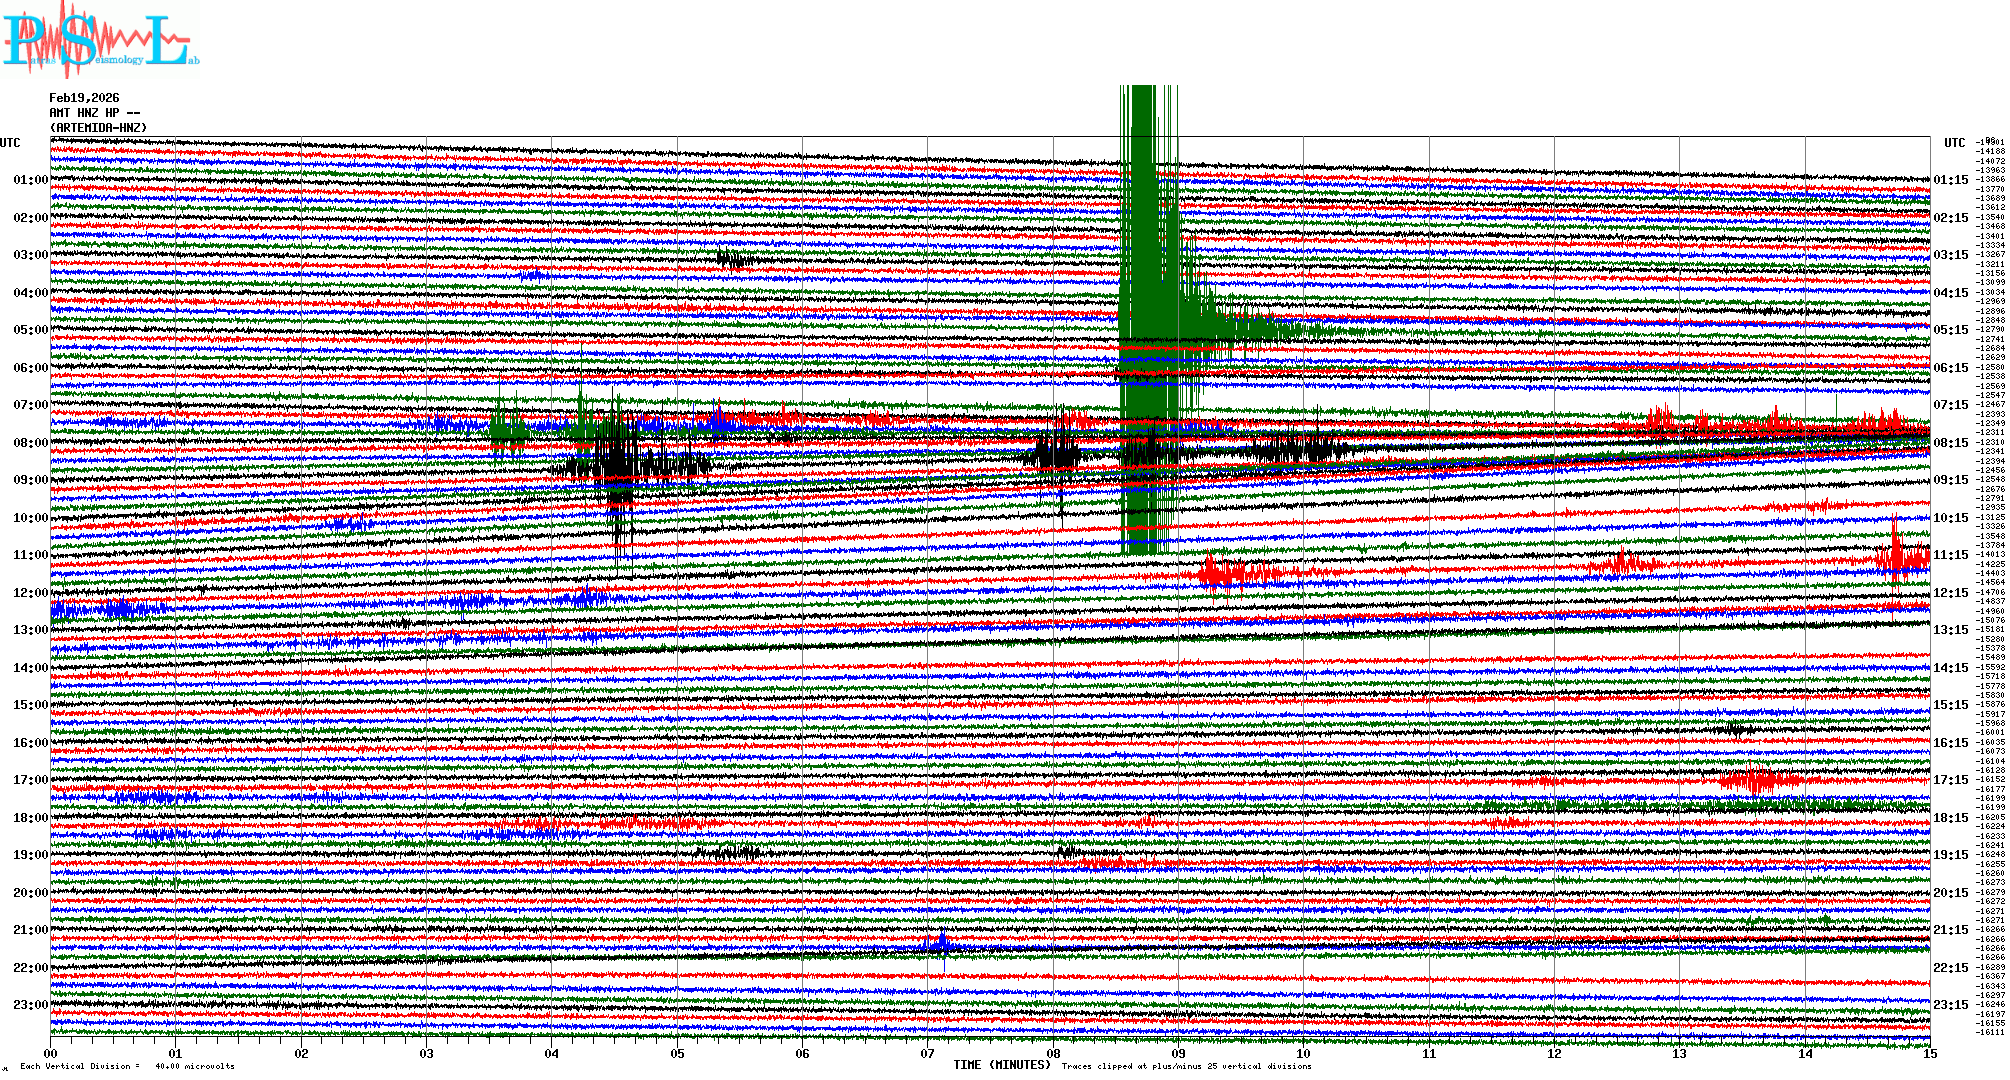Image resolution: width=2010 pixels, height=1080 pixels.
Task: Click minute 15 on the bottom time axis
Action: (x=1929, y=1053)
